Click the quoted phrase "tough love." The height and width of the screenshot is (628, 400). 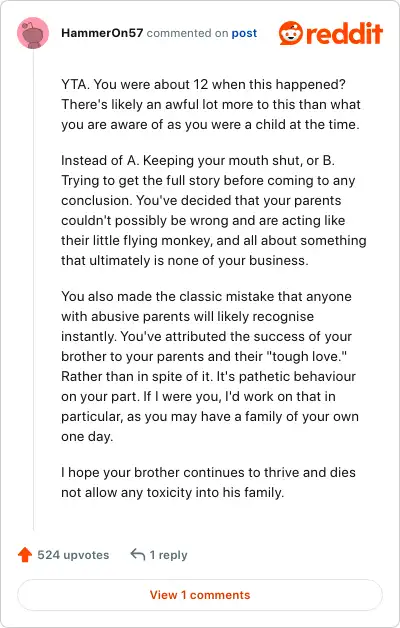(306, 356)
